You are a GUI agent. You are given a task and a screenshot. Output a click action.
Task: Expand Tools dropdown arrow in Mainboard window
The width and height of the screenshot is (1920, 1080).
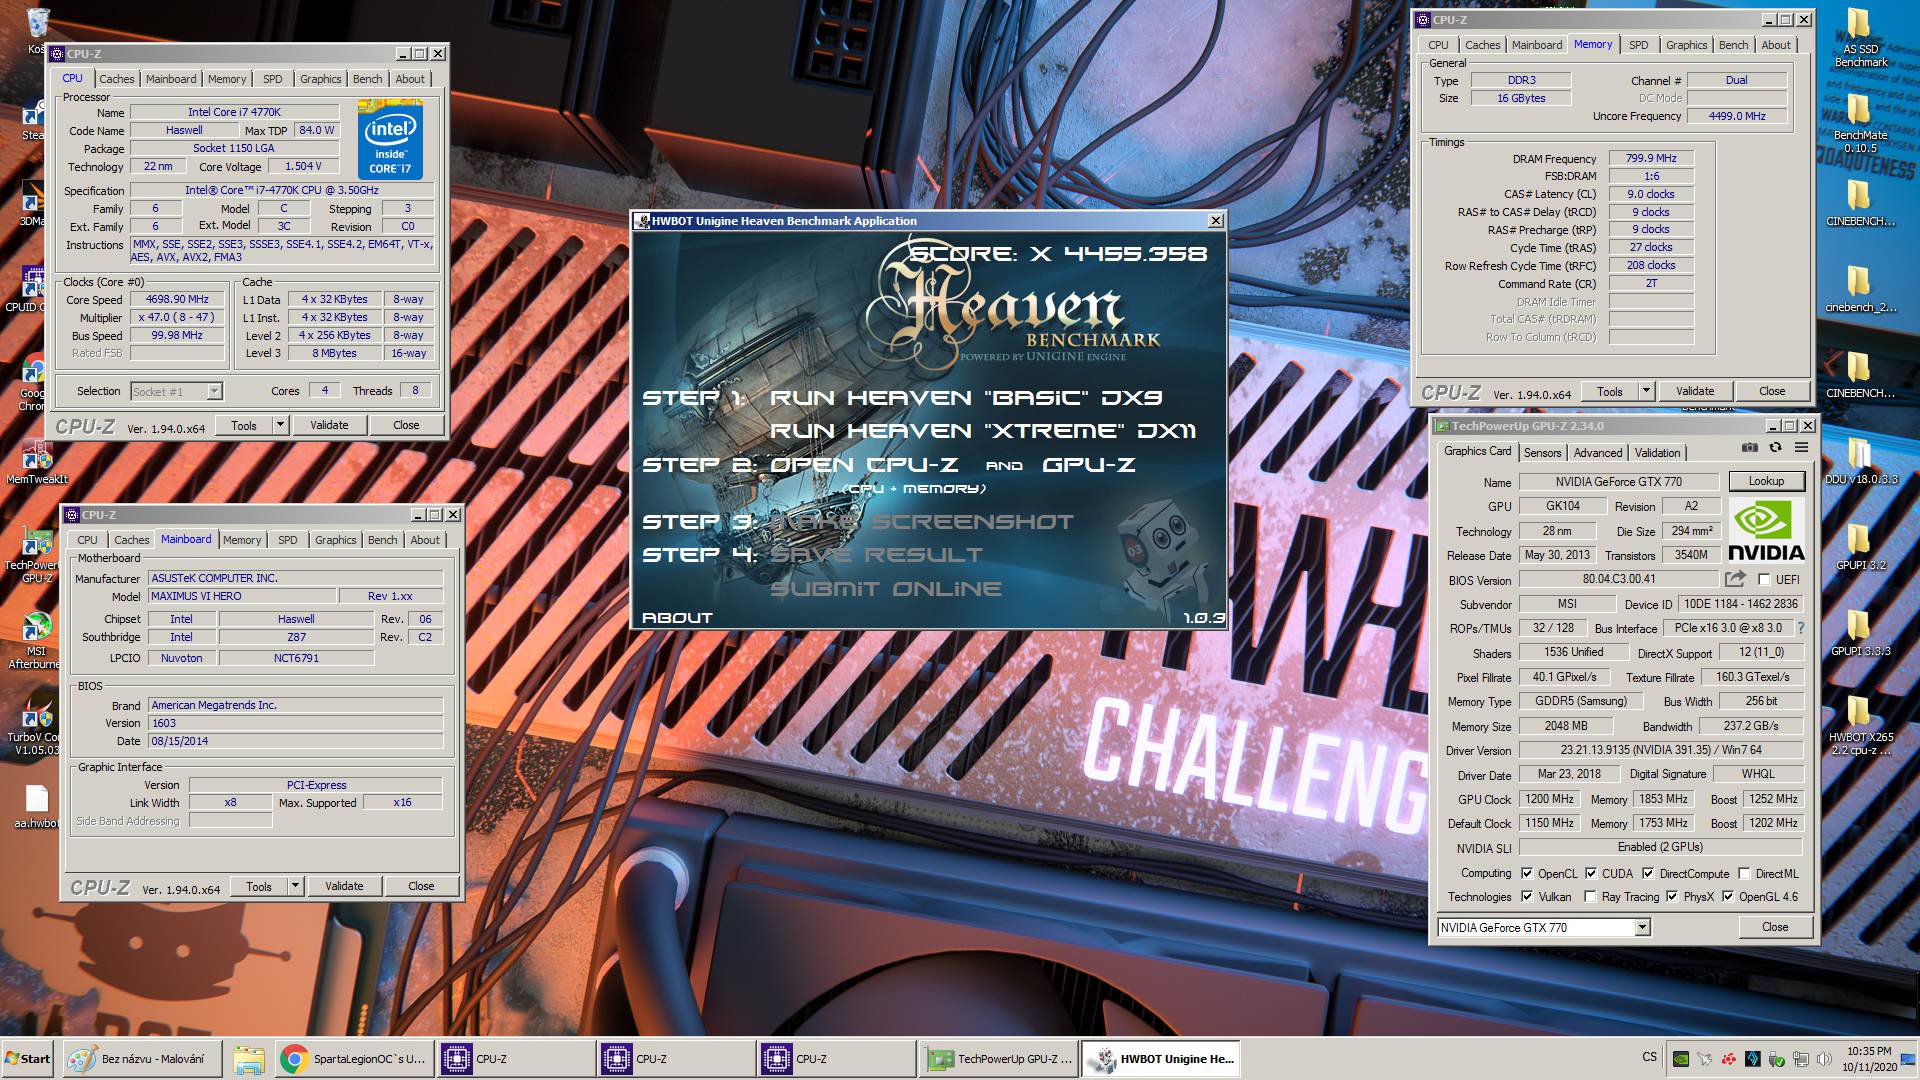pyautogui.click(x=295, y=886)
